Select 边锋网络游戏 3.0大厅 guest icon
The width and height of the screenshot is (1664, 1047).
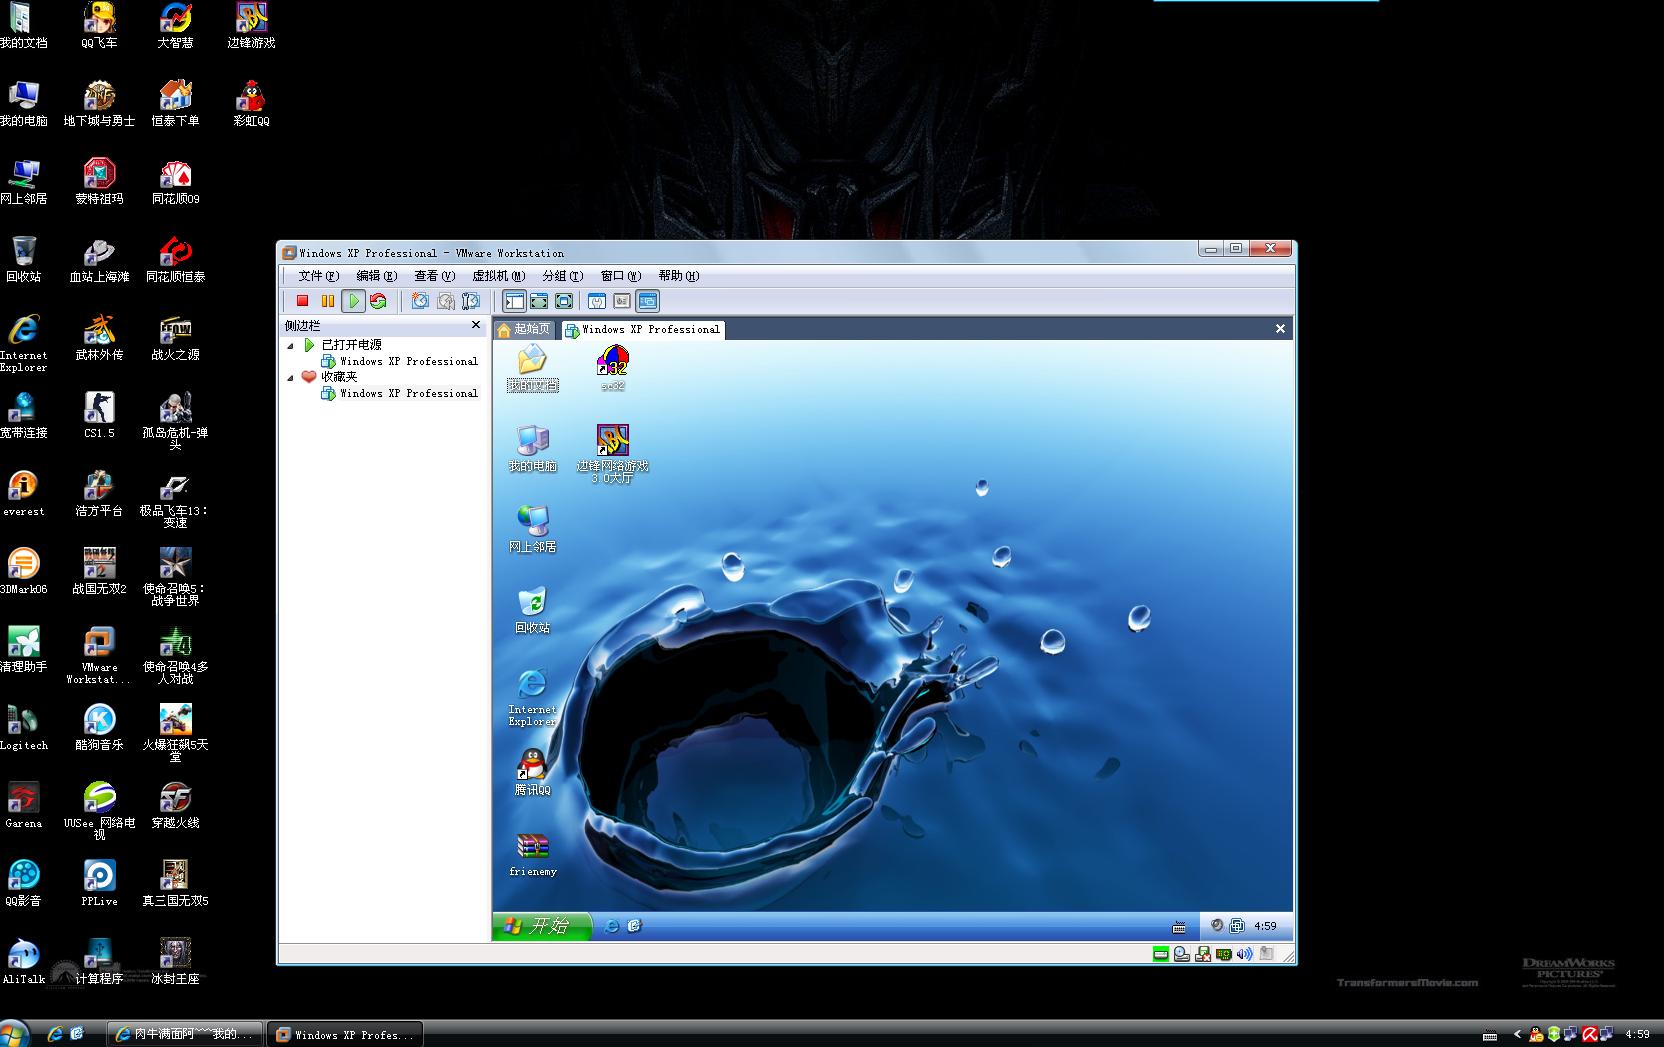coord(613,454)
